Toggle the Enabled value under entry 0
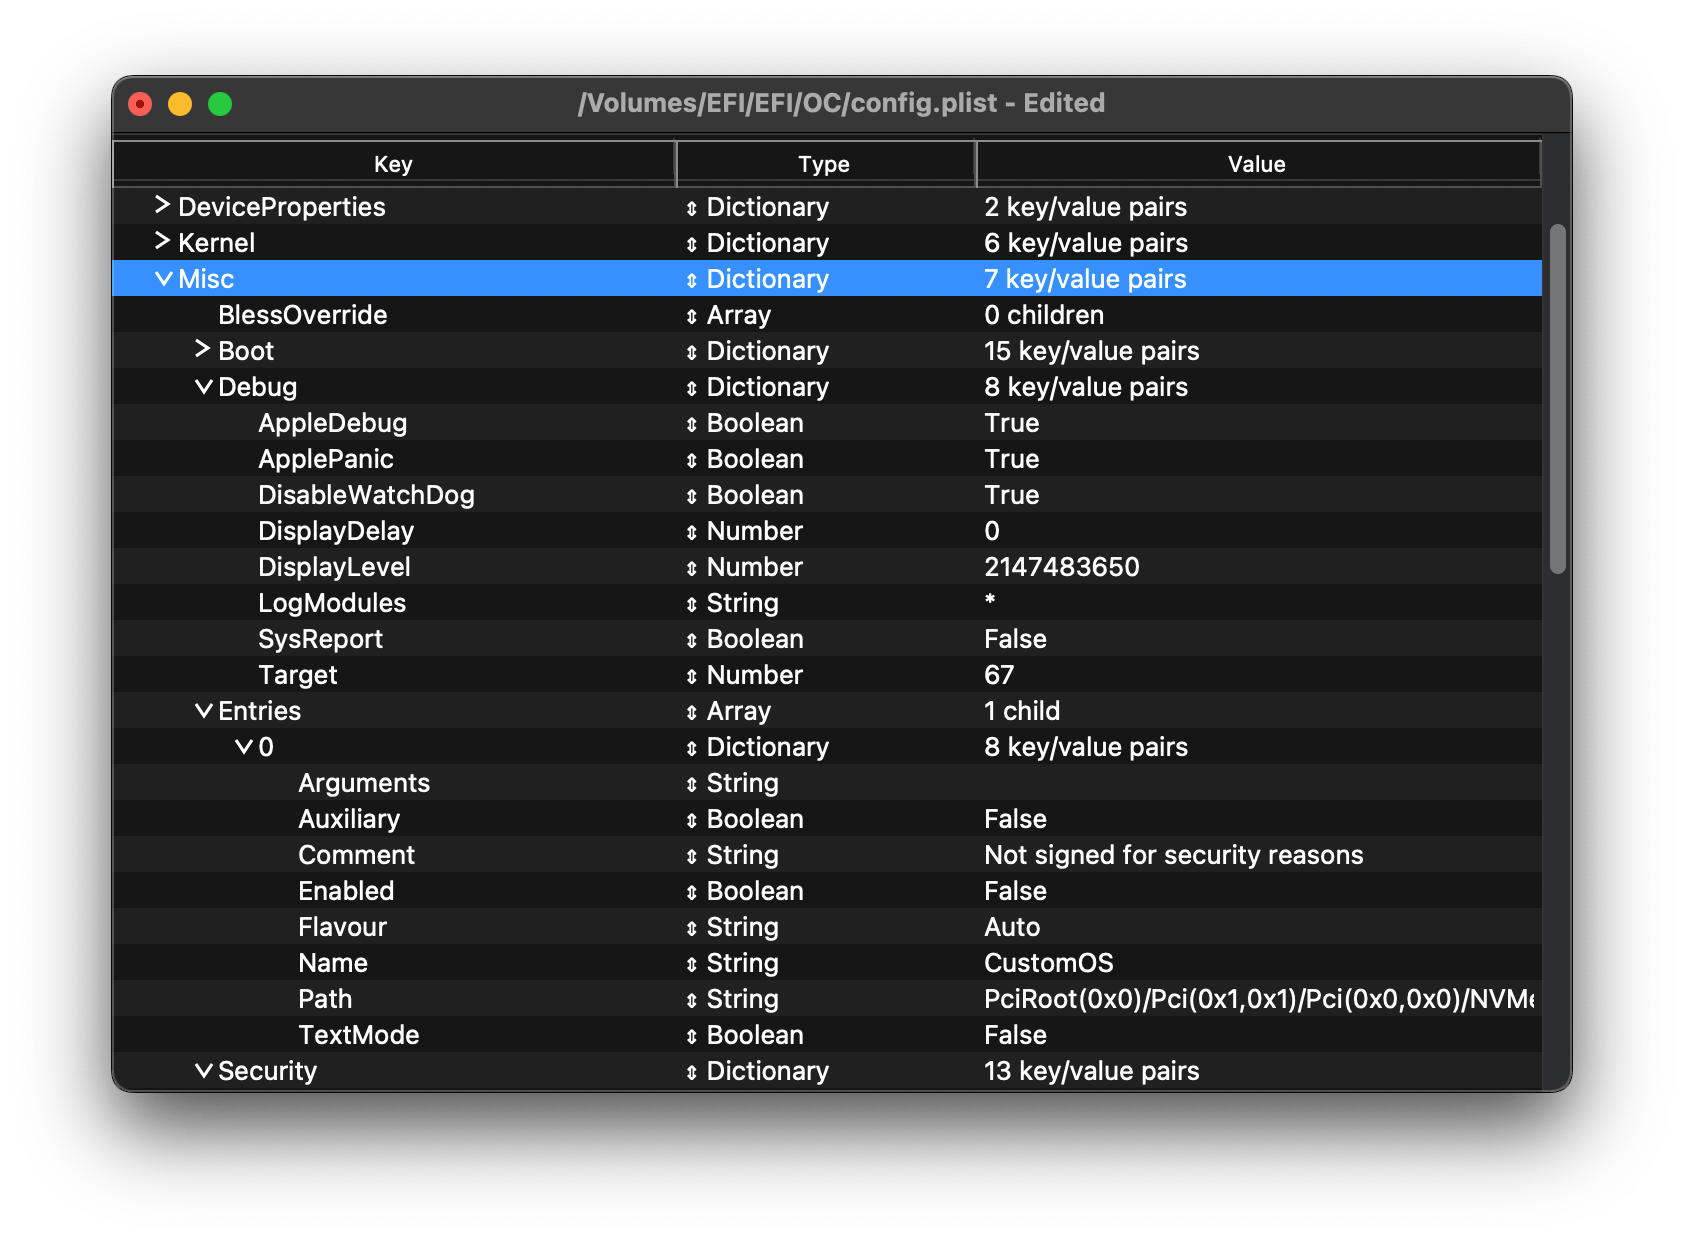The image size is (1684, 1240). [1015, 891]
